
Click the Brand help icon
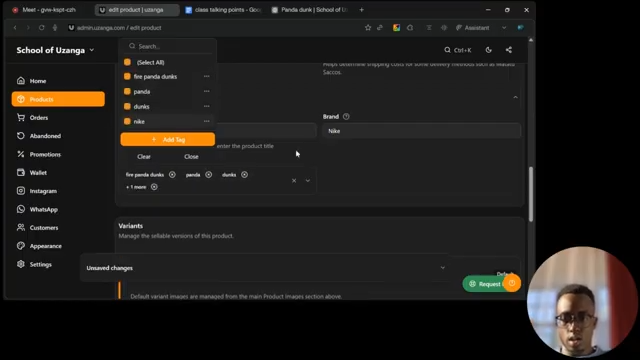tap(346, 116)
